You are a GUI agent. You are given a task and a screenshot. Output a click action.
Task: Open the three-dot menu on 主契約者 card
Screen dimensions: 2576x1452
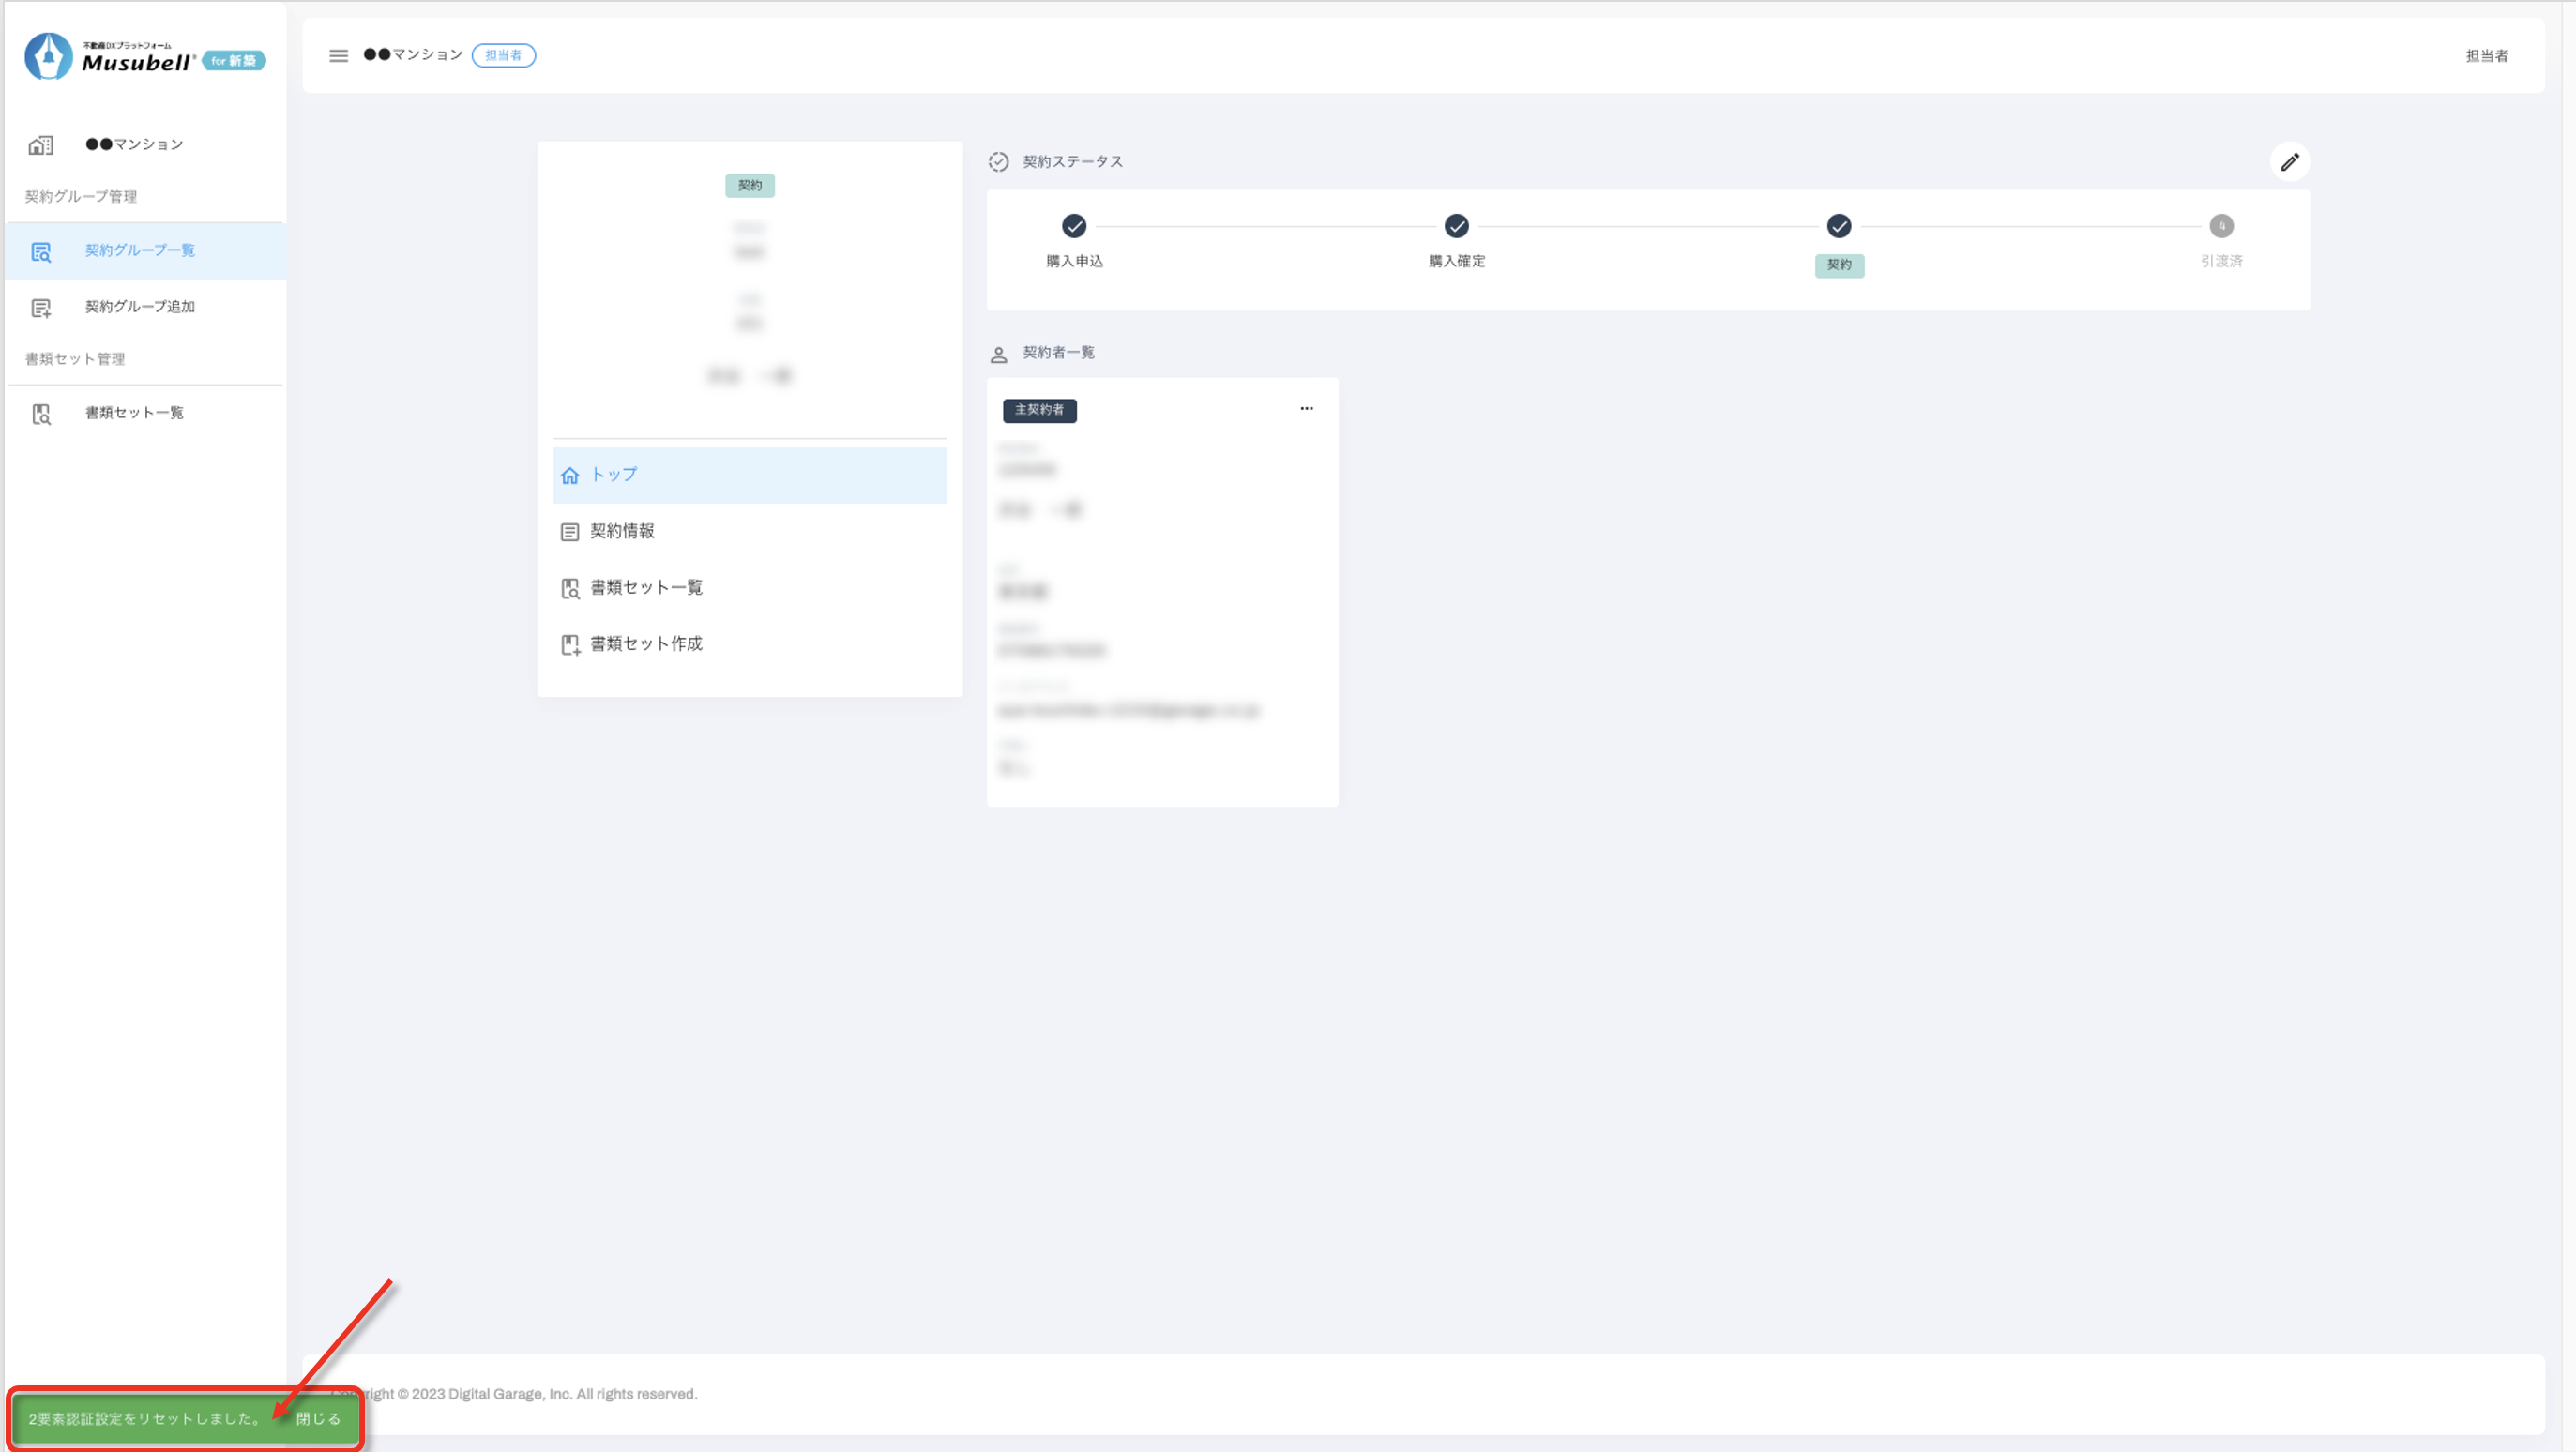pos(1306,409)
